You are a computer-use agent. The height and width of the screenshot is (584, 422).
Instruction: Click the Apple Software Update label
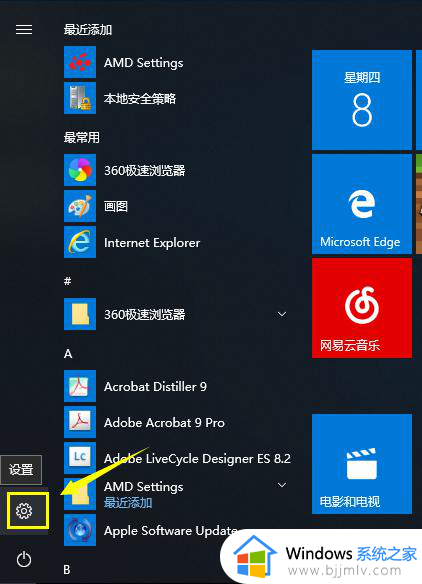click(x=171, y=531)
